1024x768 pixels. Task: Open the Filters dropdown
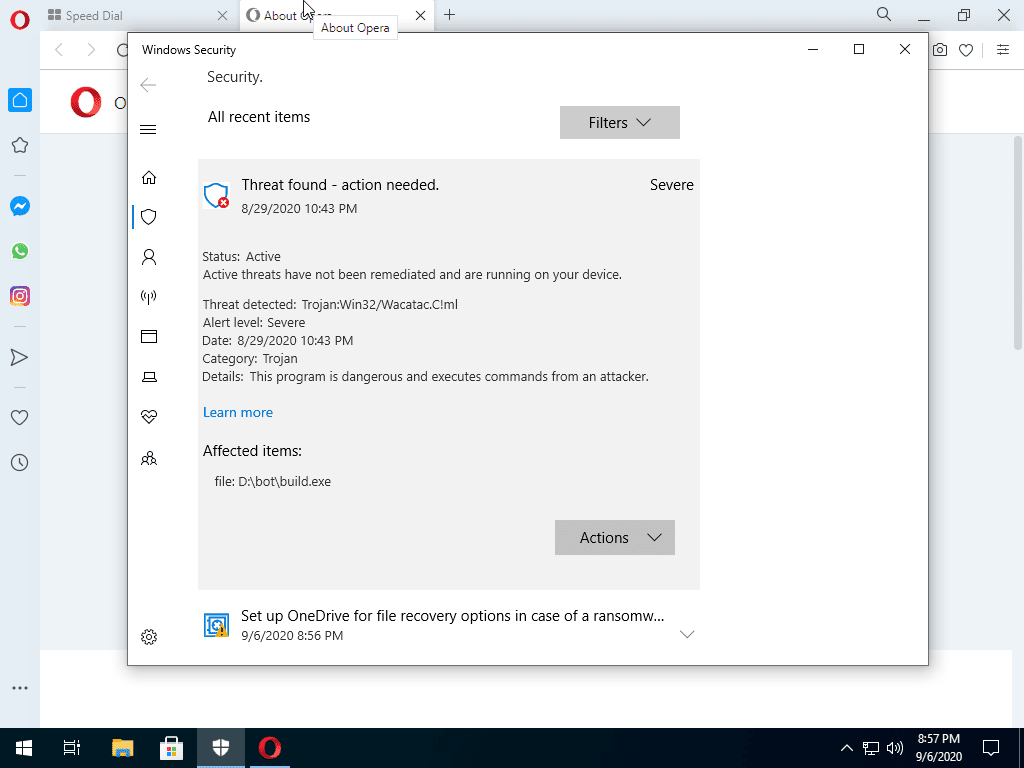[619, 123]
